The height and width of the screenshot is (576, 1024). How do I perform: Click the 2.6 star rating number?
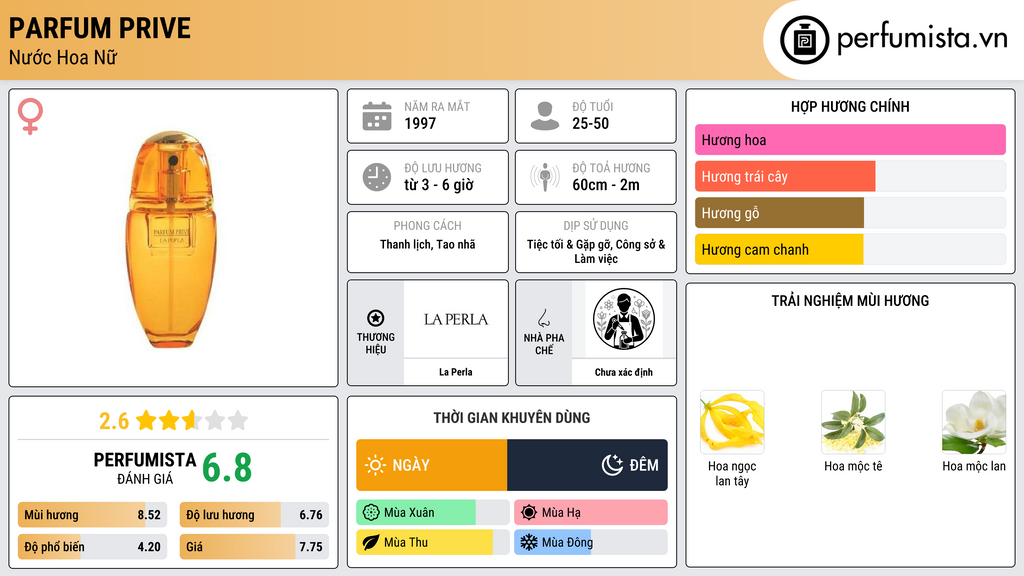pos(114,421)
